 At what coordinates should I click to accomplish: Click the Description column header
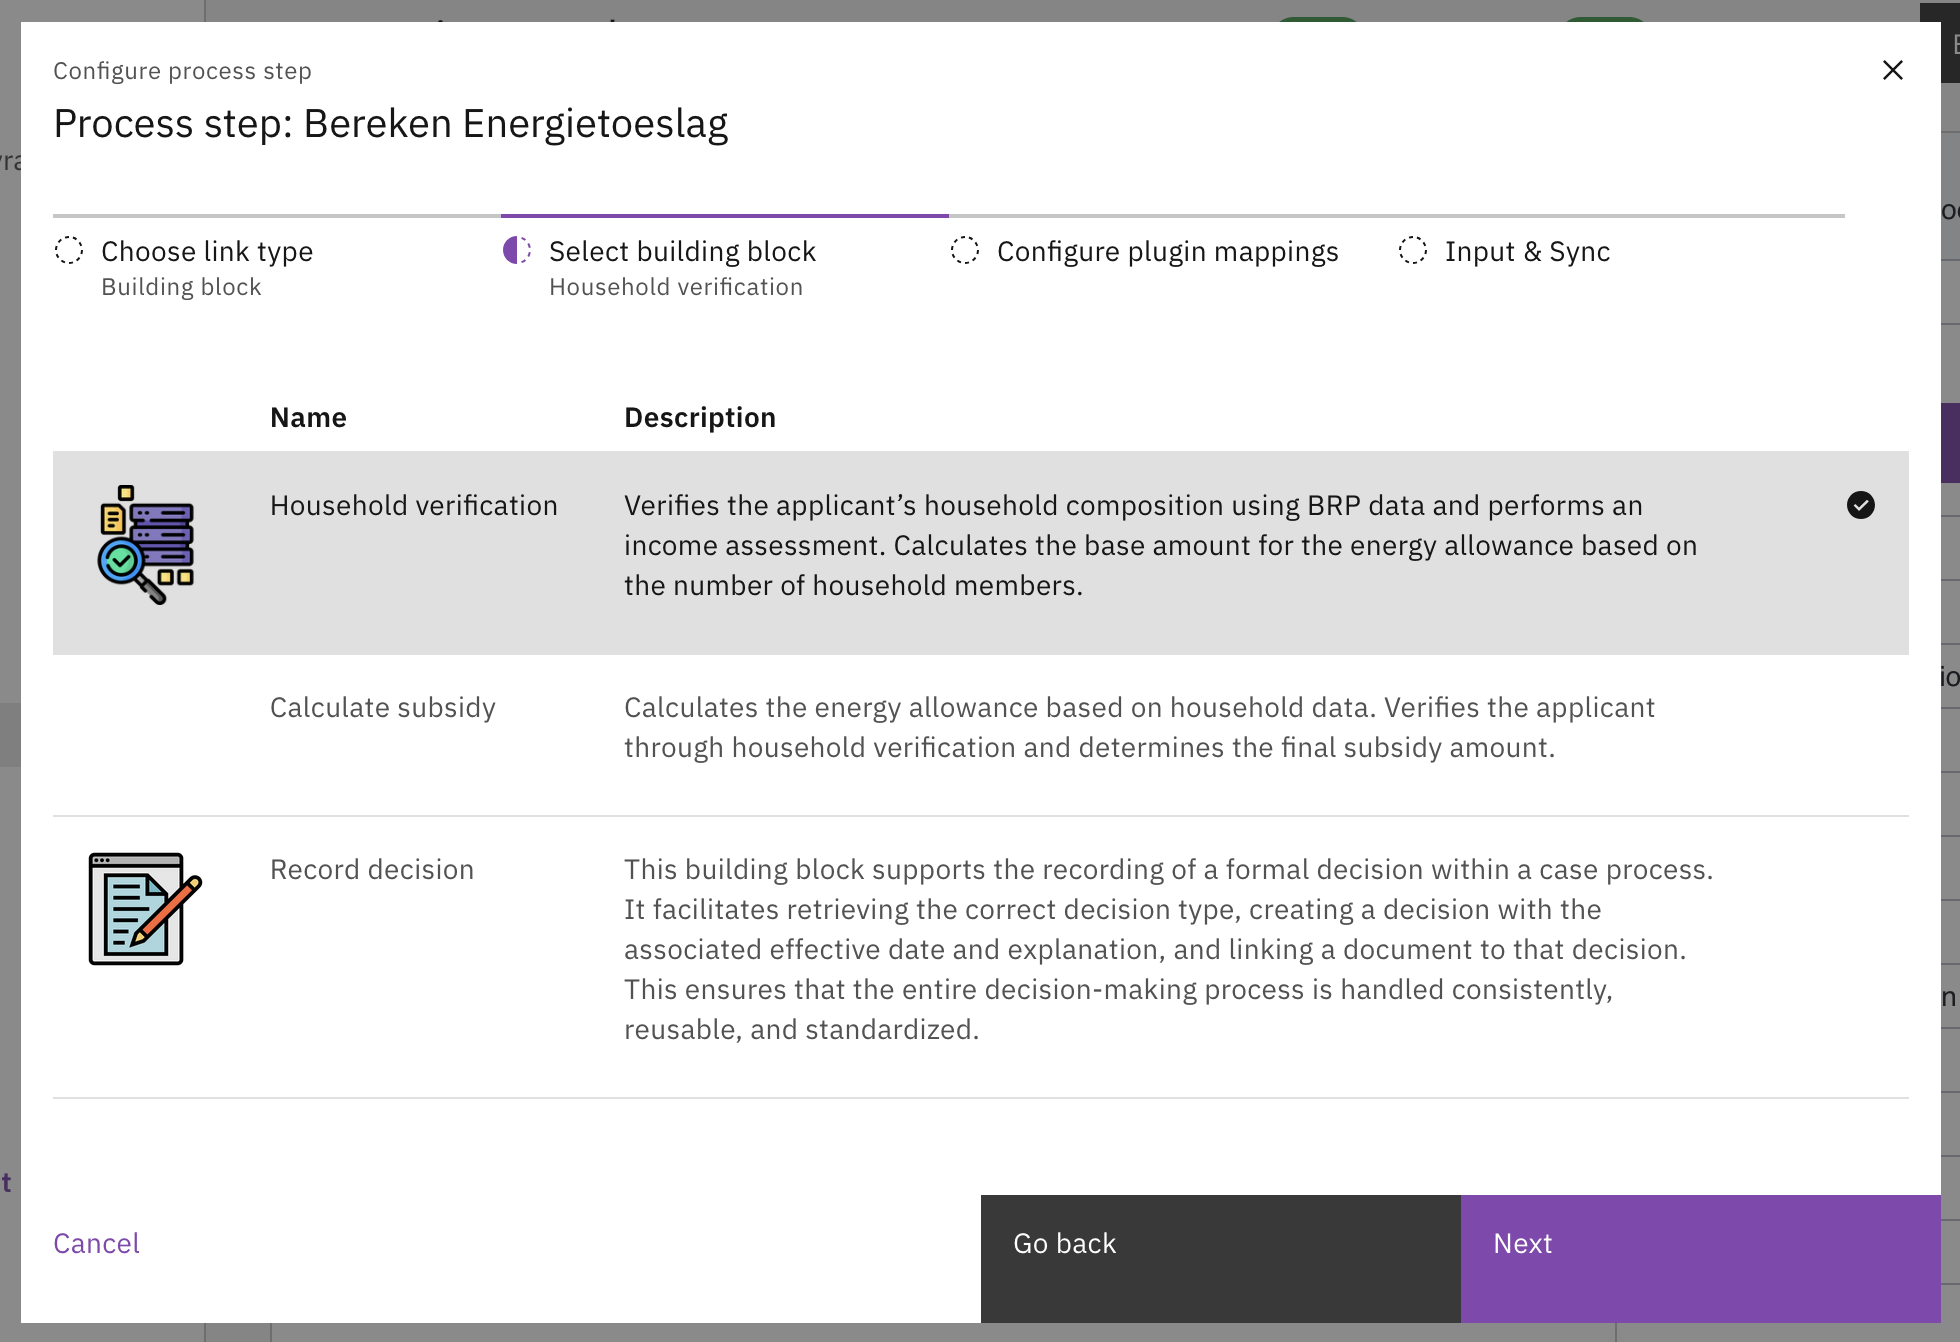[700, 418]
